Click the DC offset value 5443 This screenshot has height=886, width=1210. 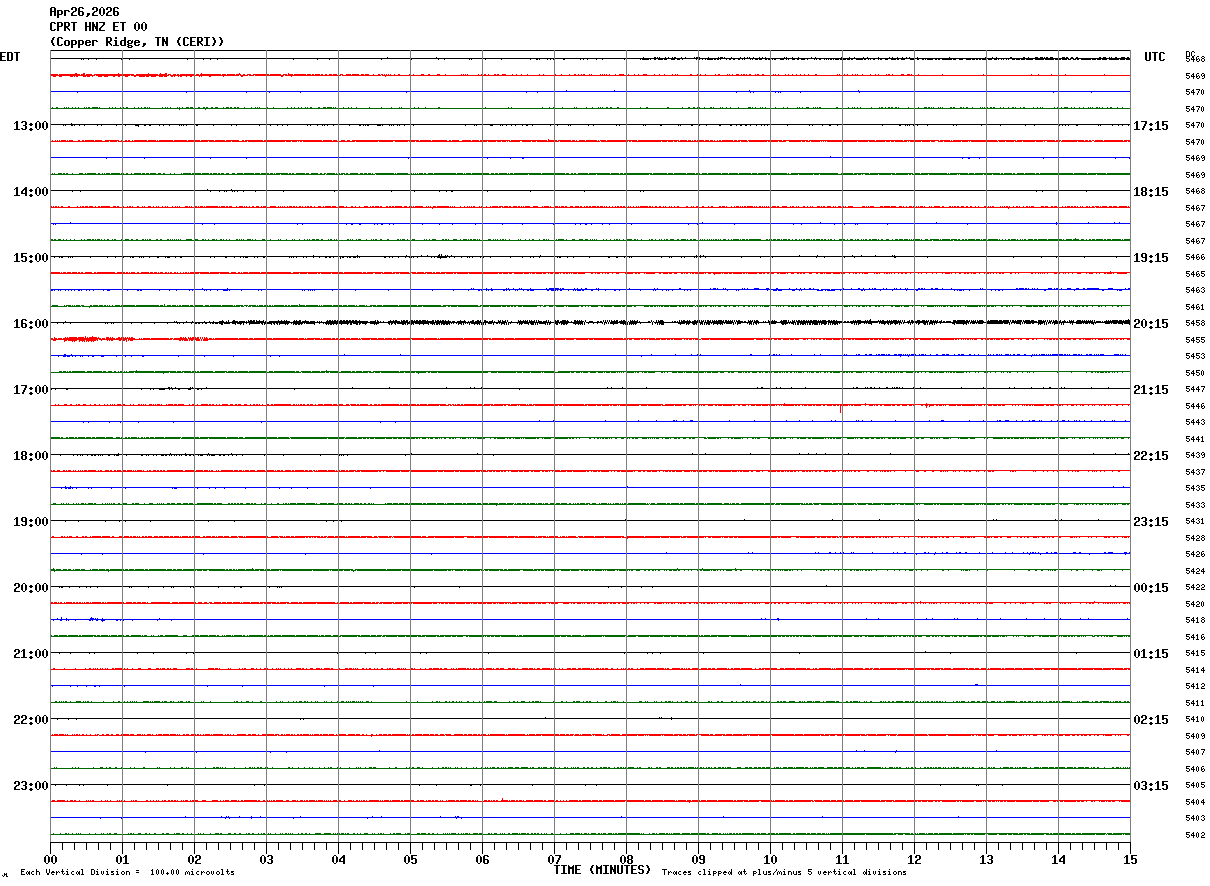pyautogui.click(x=1195, y=422)
